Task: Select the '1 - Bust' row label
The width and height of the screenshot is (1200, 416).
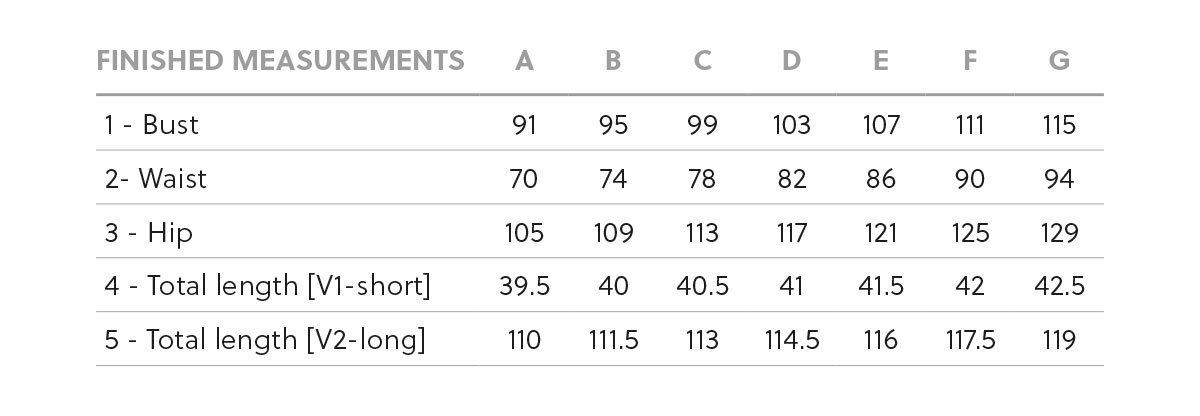Action: 151,125
